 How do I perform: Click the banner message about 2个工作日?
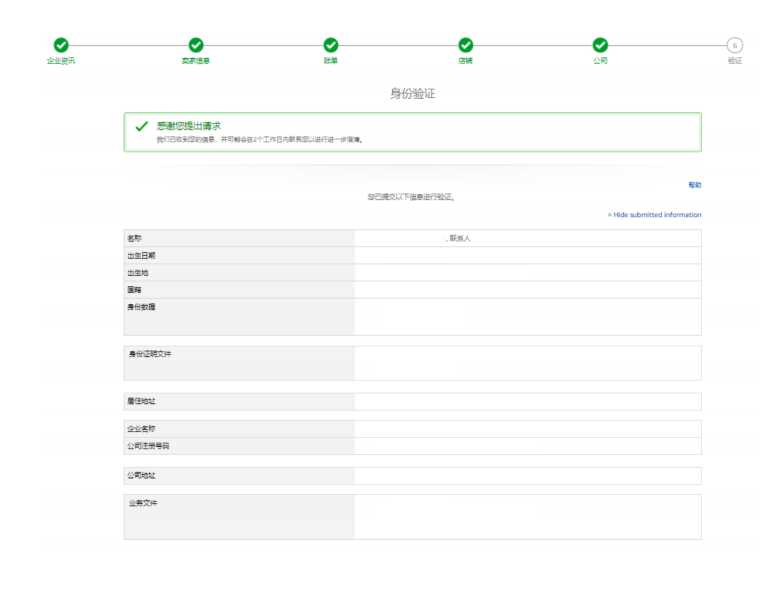260,139
